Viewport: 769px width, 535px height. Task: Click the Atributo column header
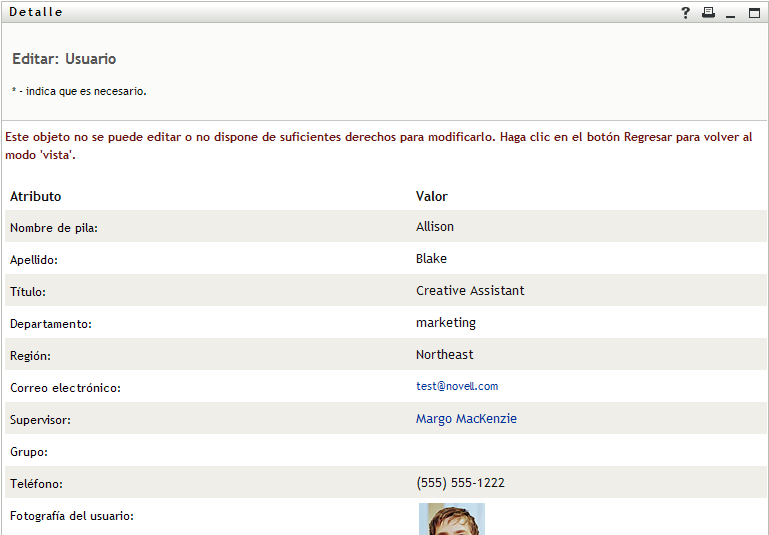click(x=35, y=196)
